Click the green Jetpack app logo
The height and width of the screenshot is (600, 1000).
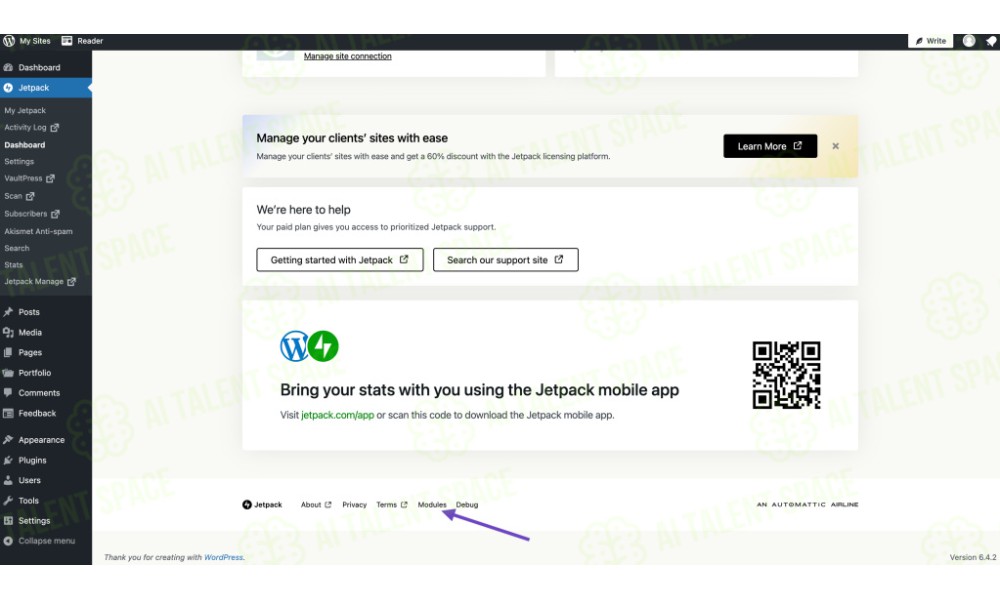pos(323,346)
